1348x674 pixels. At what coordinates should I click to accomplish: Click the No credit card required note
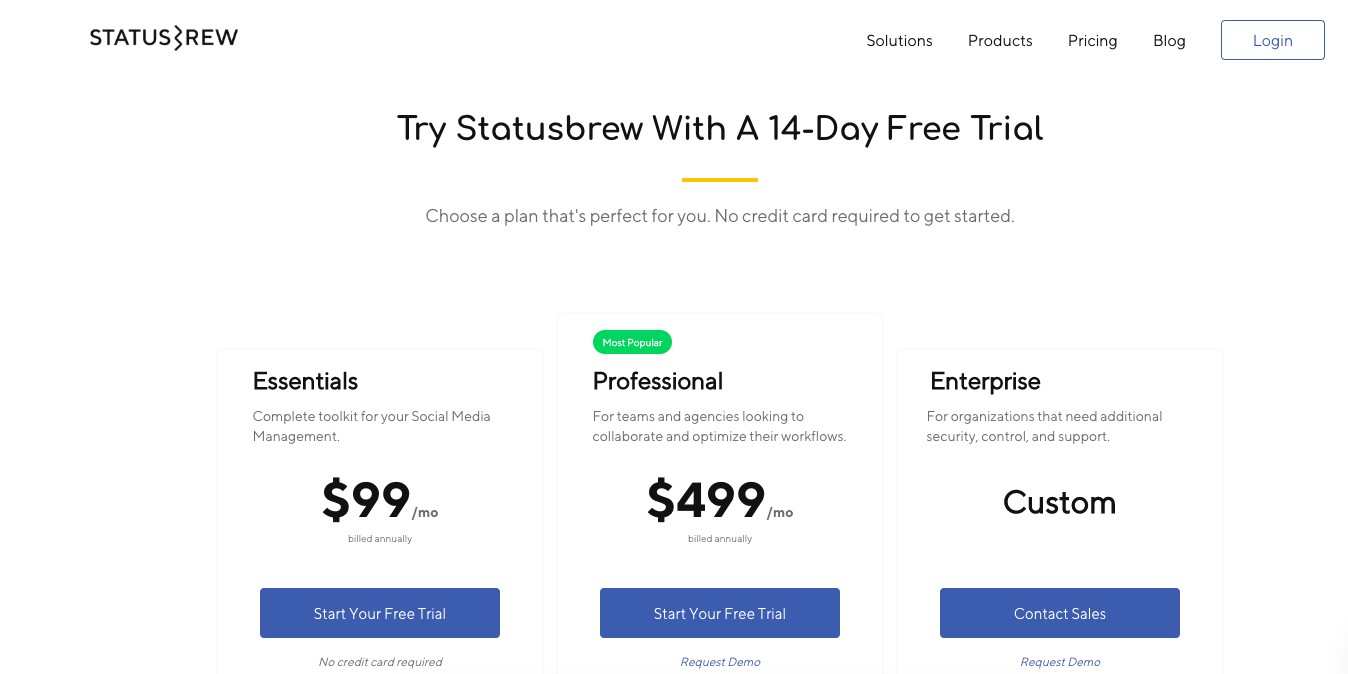click(x=380, y=662)
